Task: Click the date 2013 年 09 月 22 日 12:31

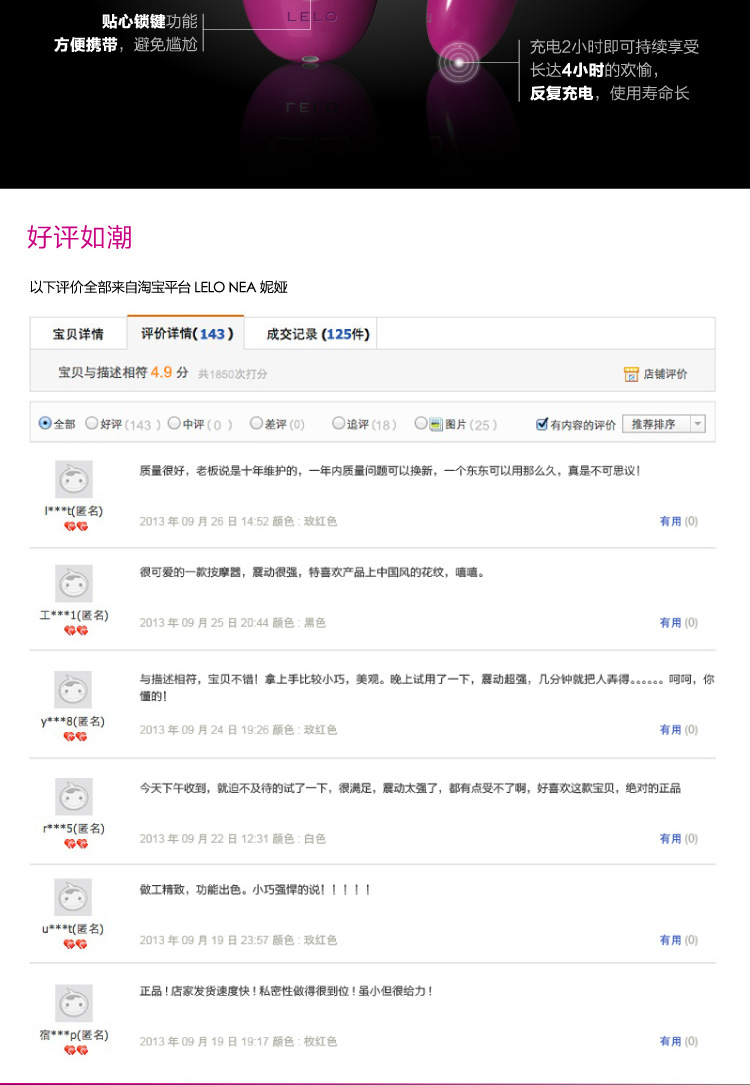Action: point(204,839)
